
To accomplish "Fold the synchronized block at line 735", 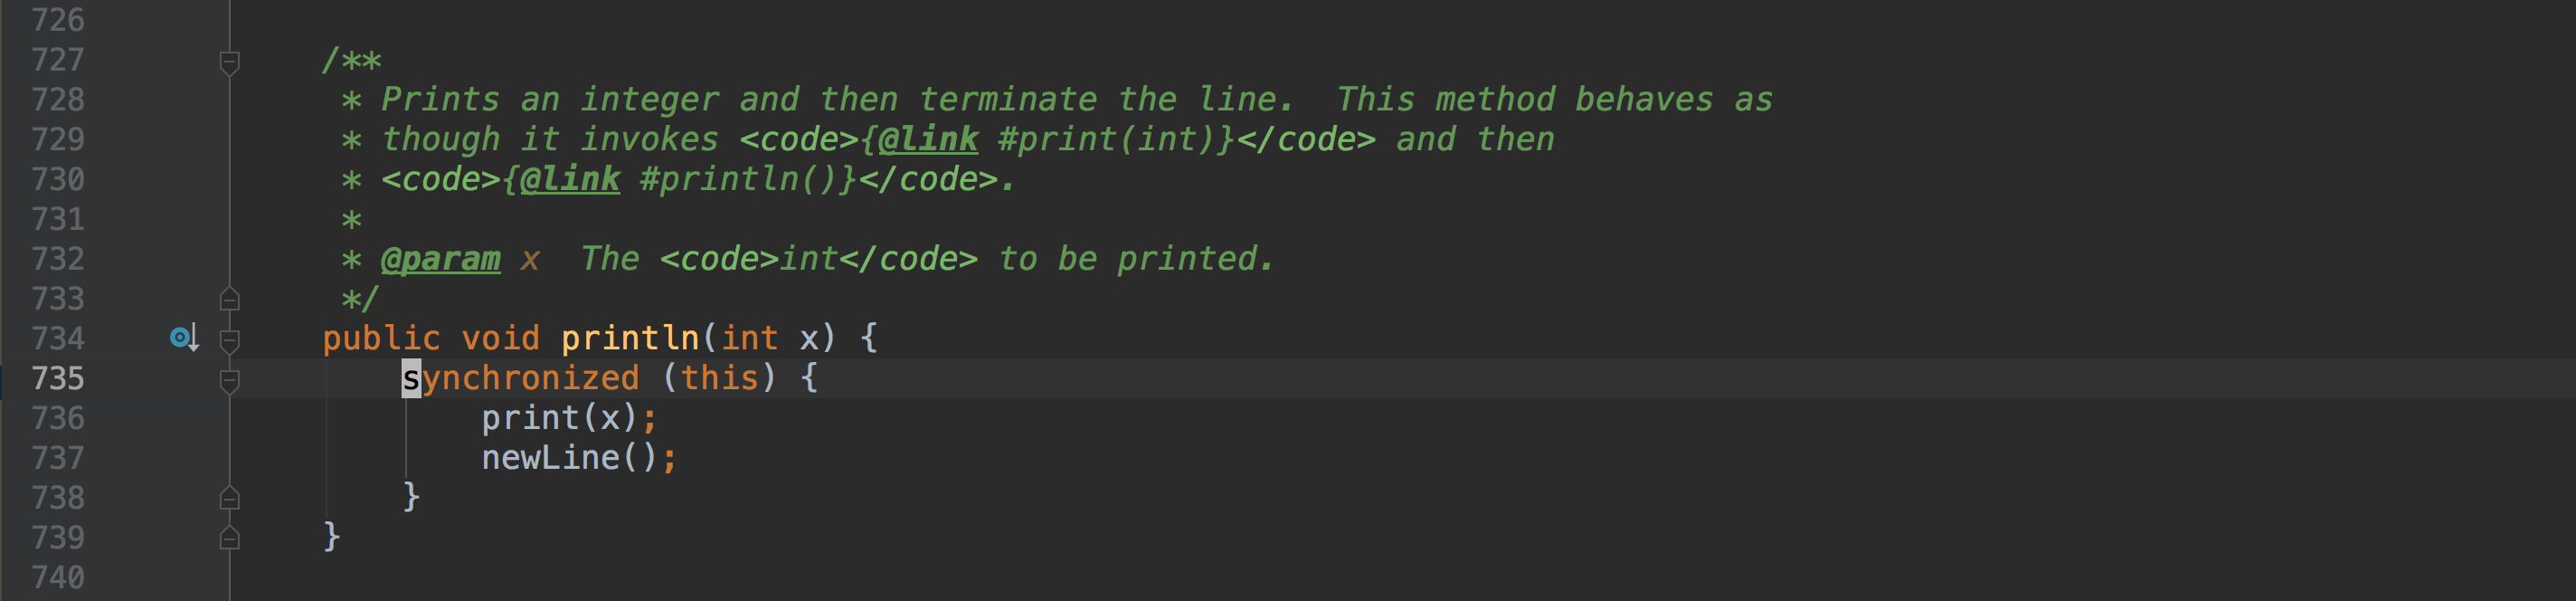I will click(x=229, y=380).
